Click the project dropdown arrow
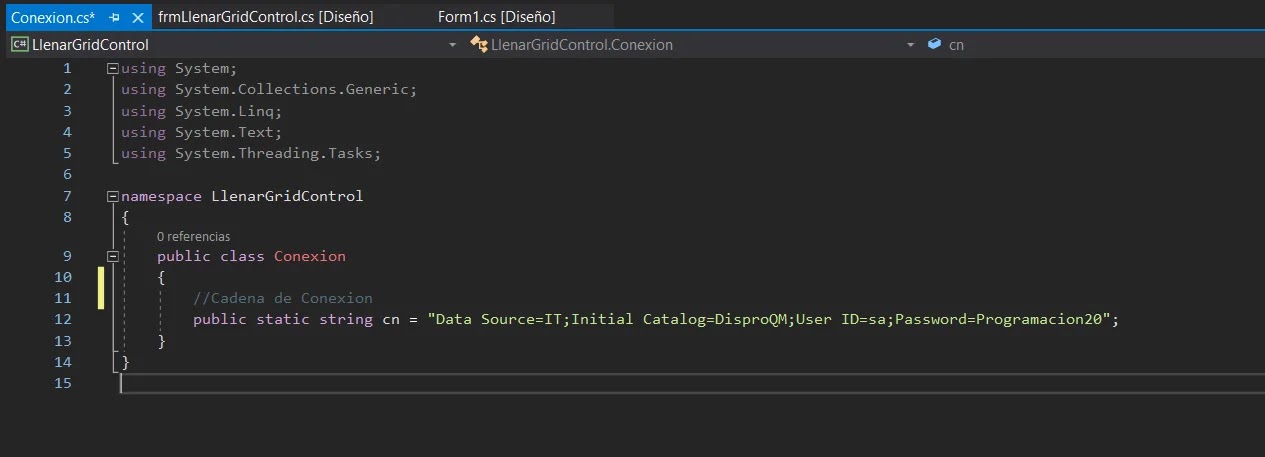This screenshot has height=457, width=1265. pos(452,45)
